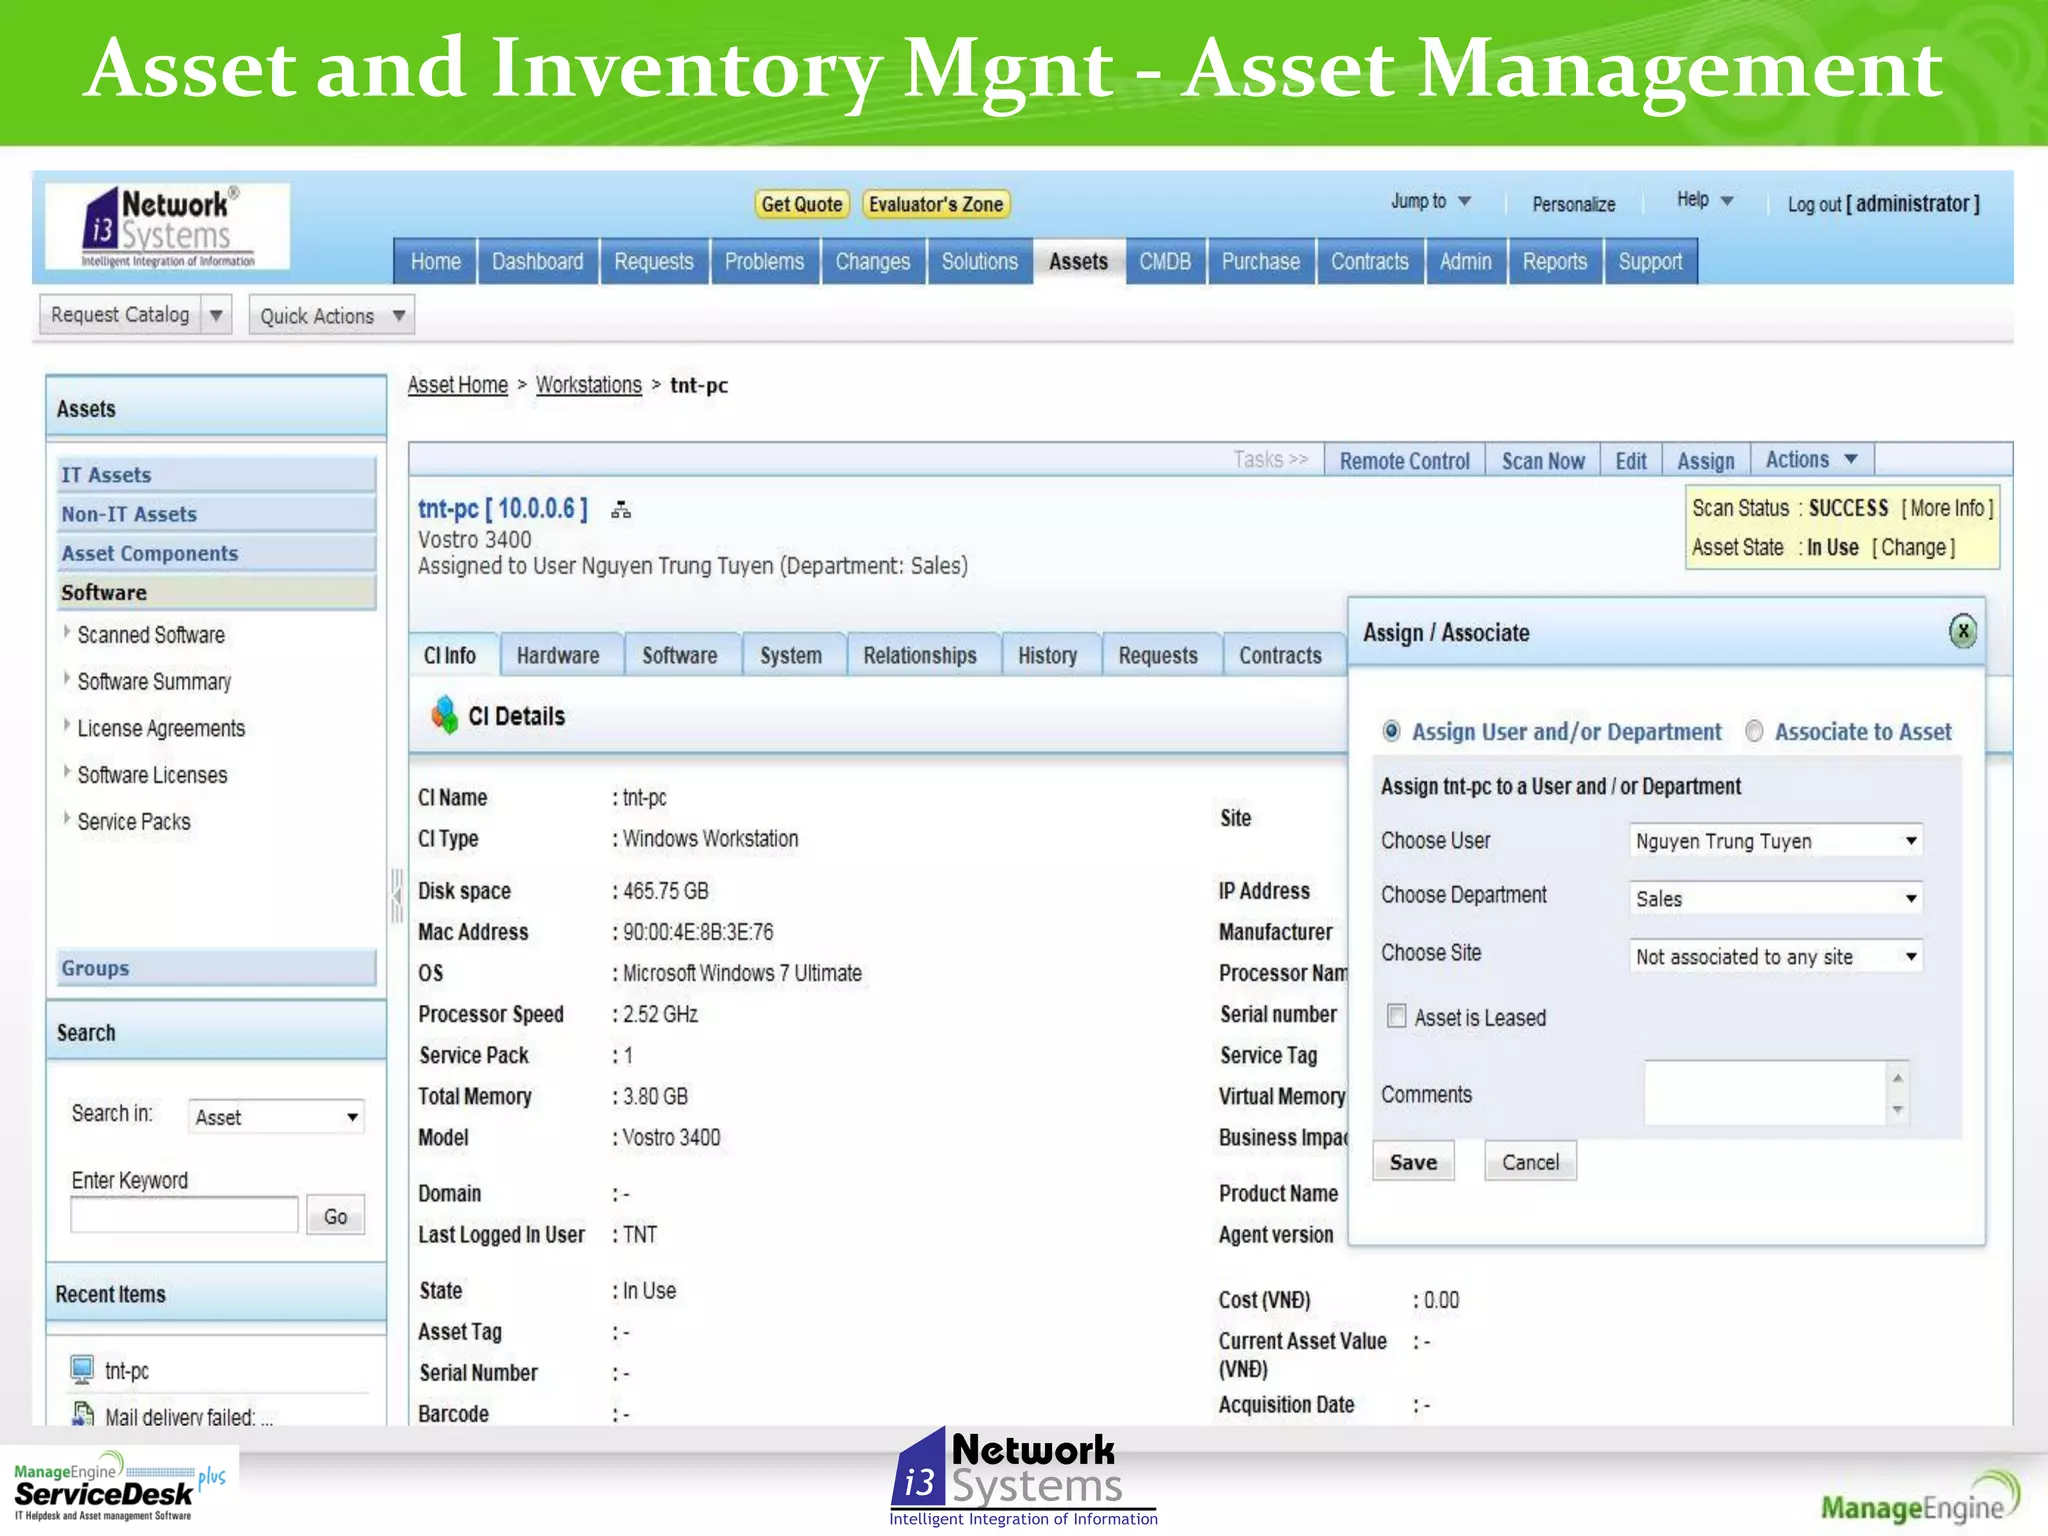Open the Quick Actions dropdown
This screenshot has height=1536, width=2048.
[331, 316]
